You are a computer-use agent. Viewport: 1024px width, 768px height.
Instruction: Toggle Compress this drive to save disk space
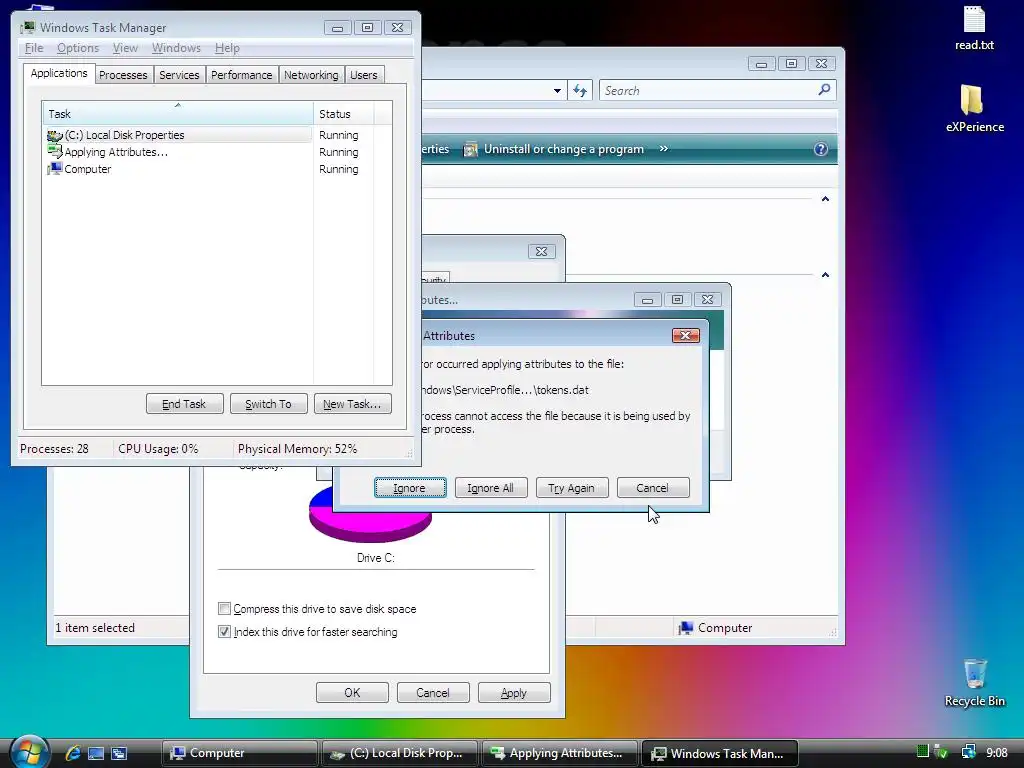(224, 609)
